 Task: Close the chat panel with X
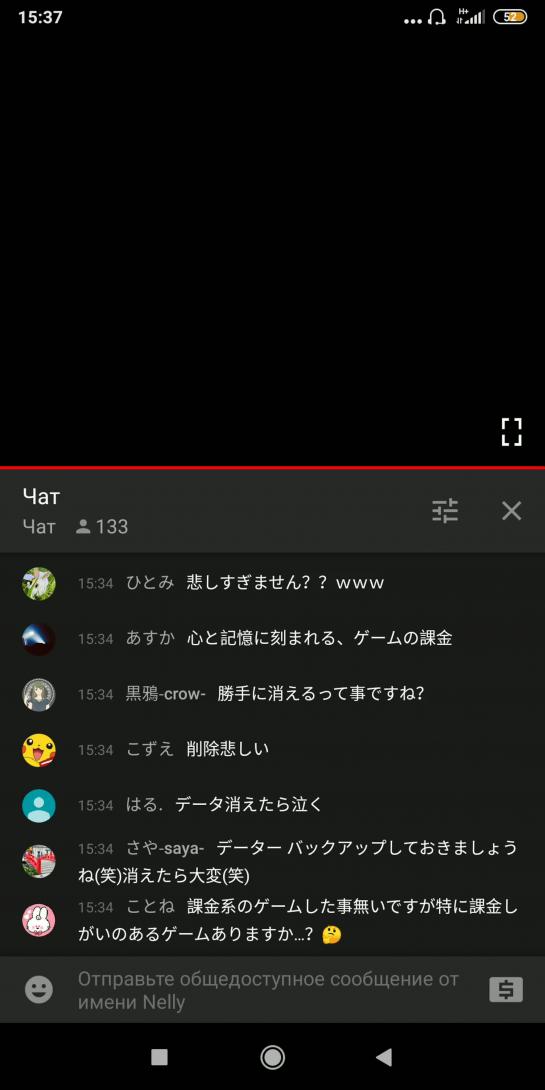(x=512, y=511)
